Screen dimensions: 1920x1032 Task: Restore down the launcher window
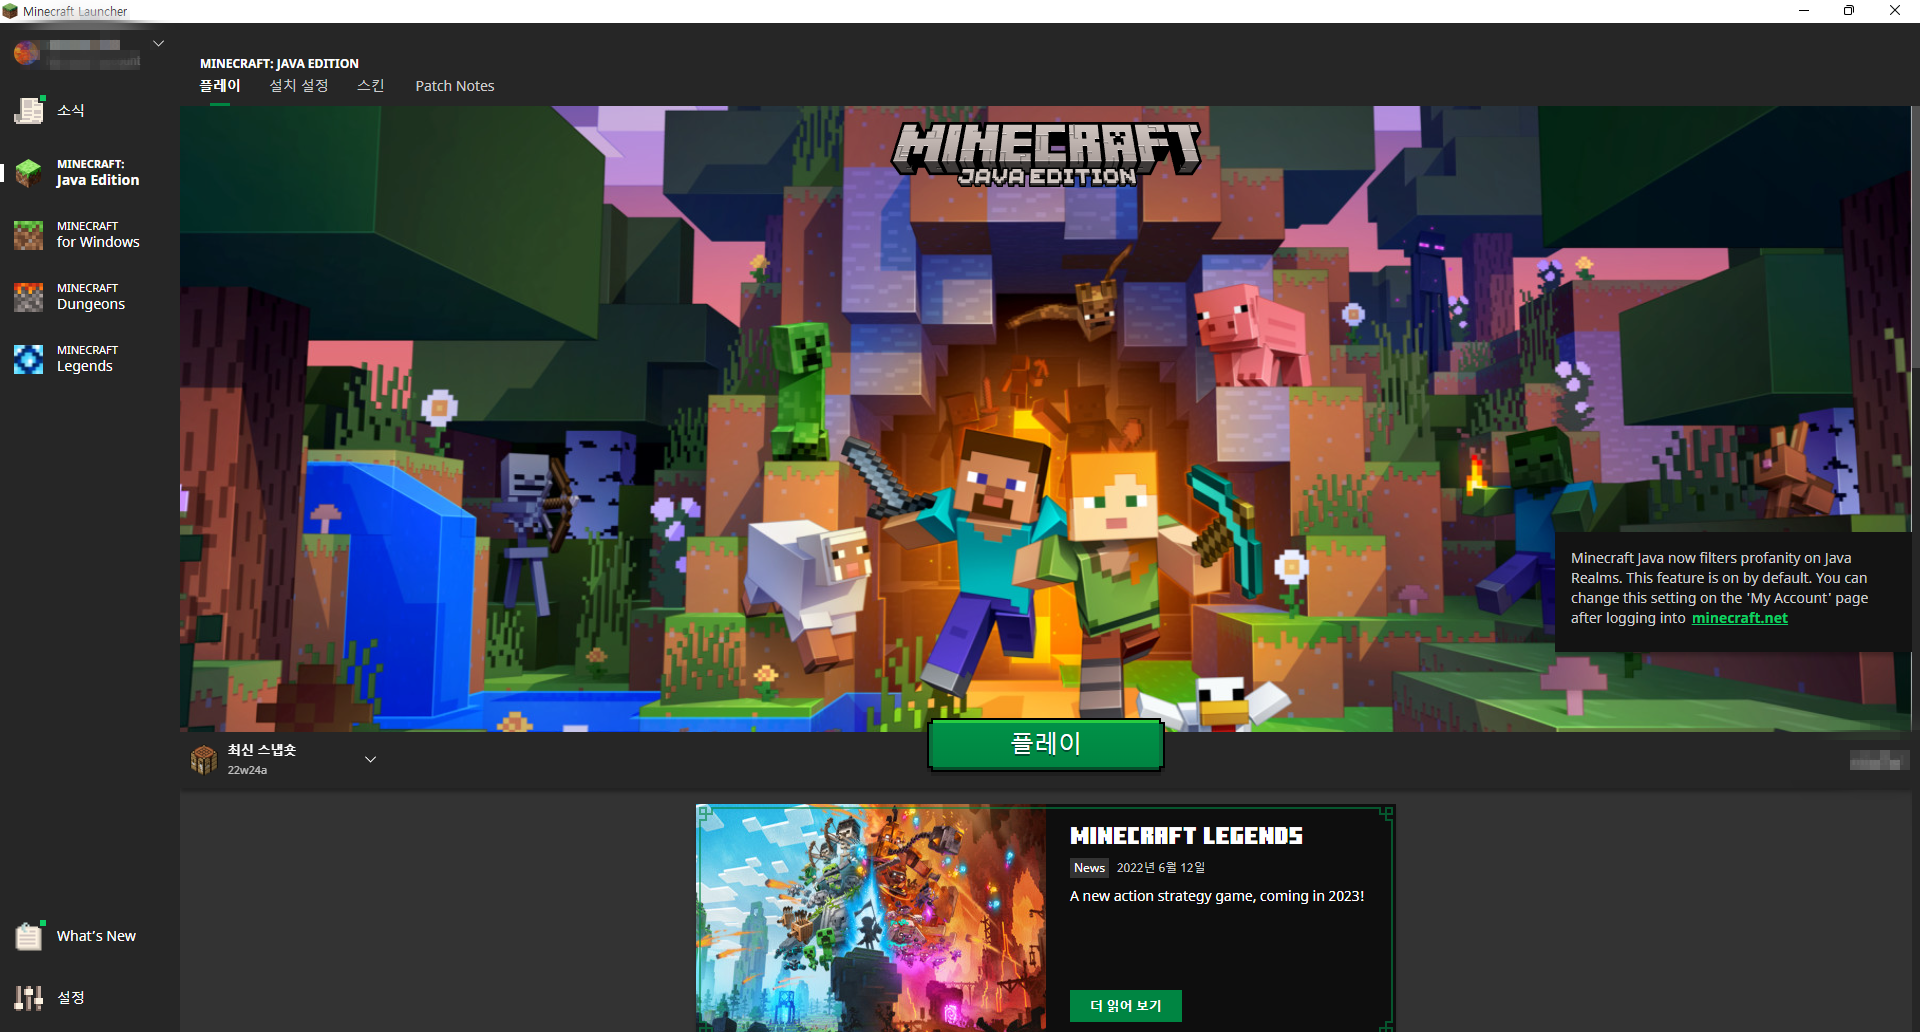point(1849,11)
